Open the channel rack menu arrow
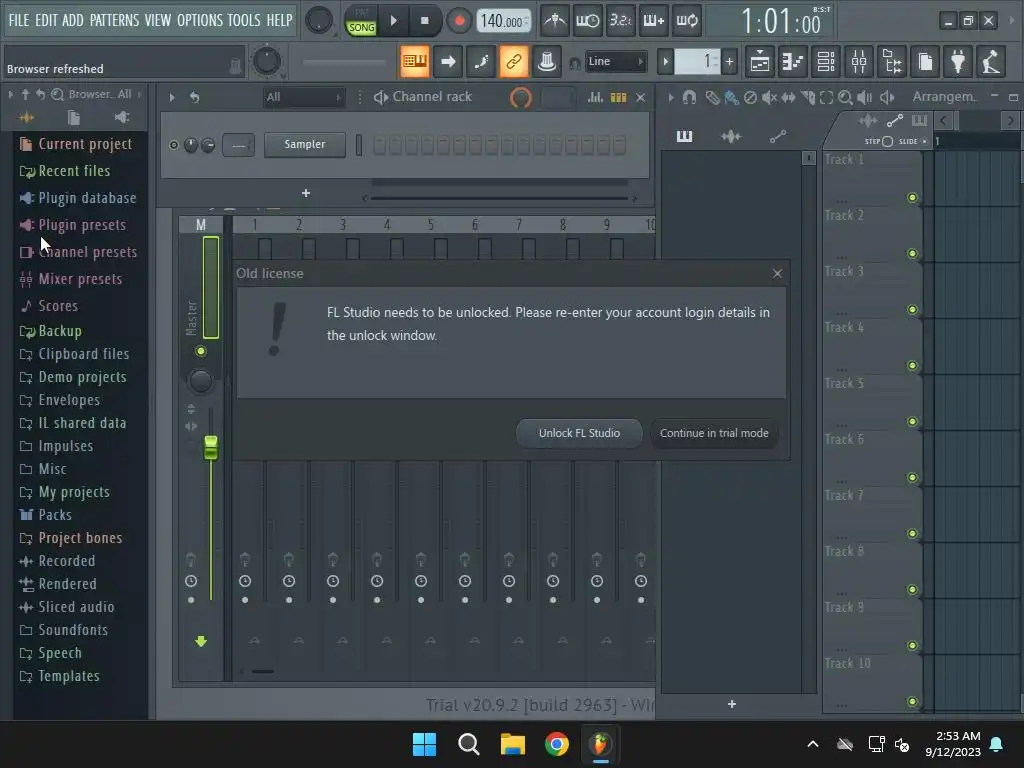This screenshot has width=1024, height=768. (172, 97)
